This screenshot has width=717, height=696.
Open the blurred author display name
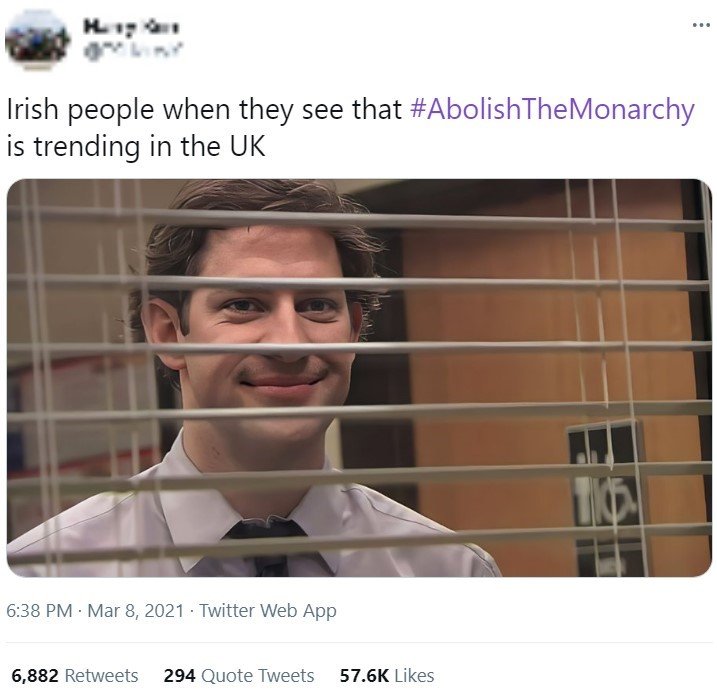tap(132, 27)
